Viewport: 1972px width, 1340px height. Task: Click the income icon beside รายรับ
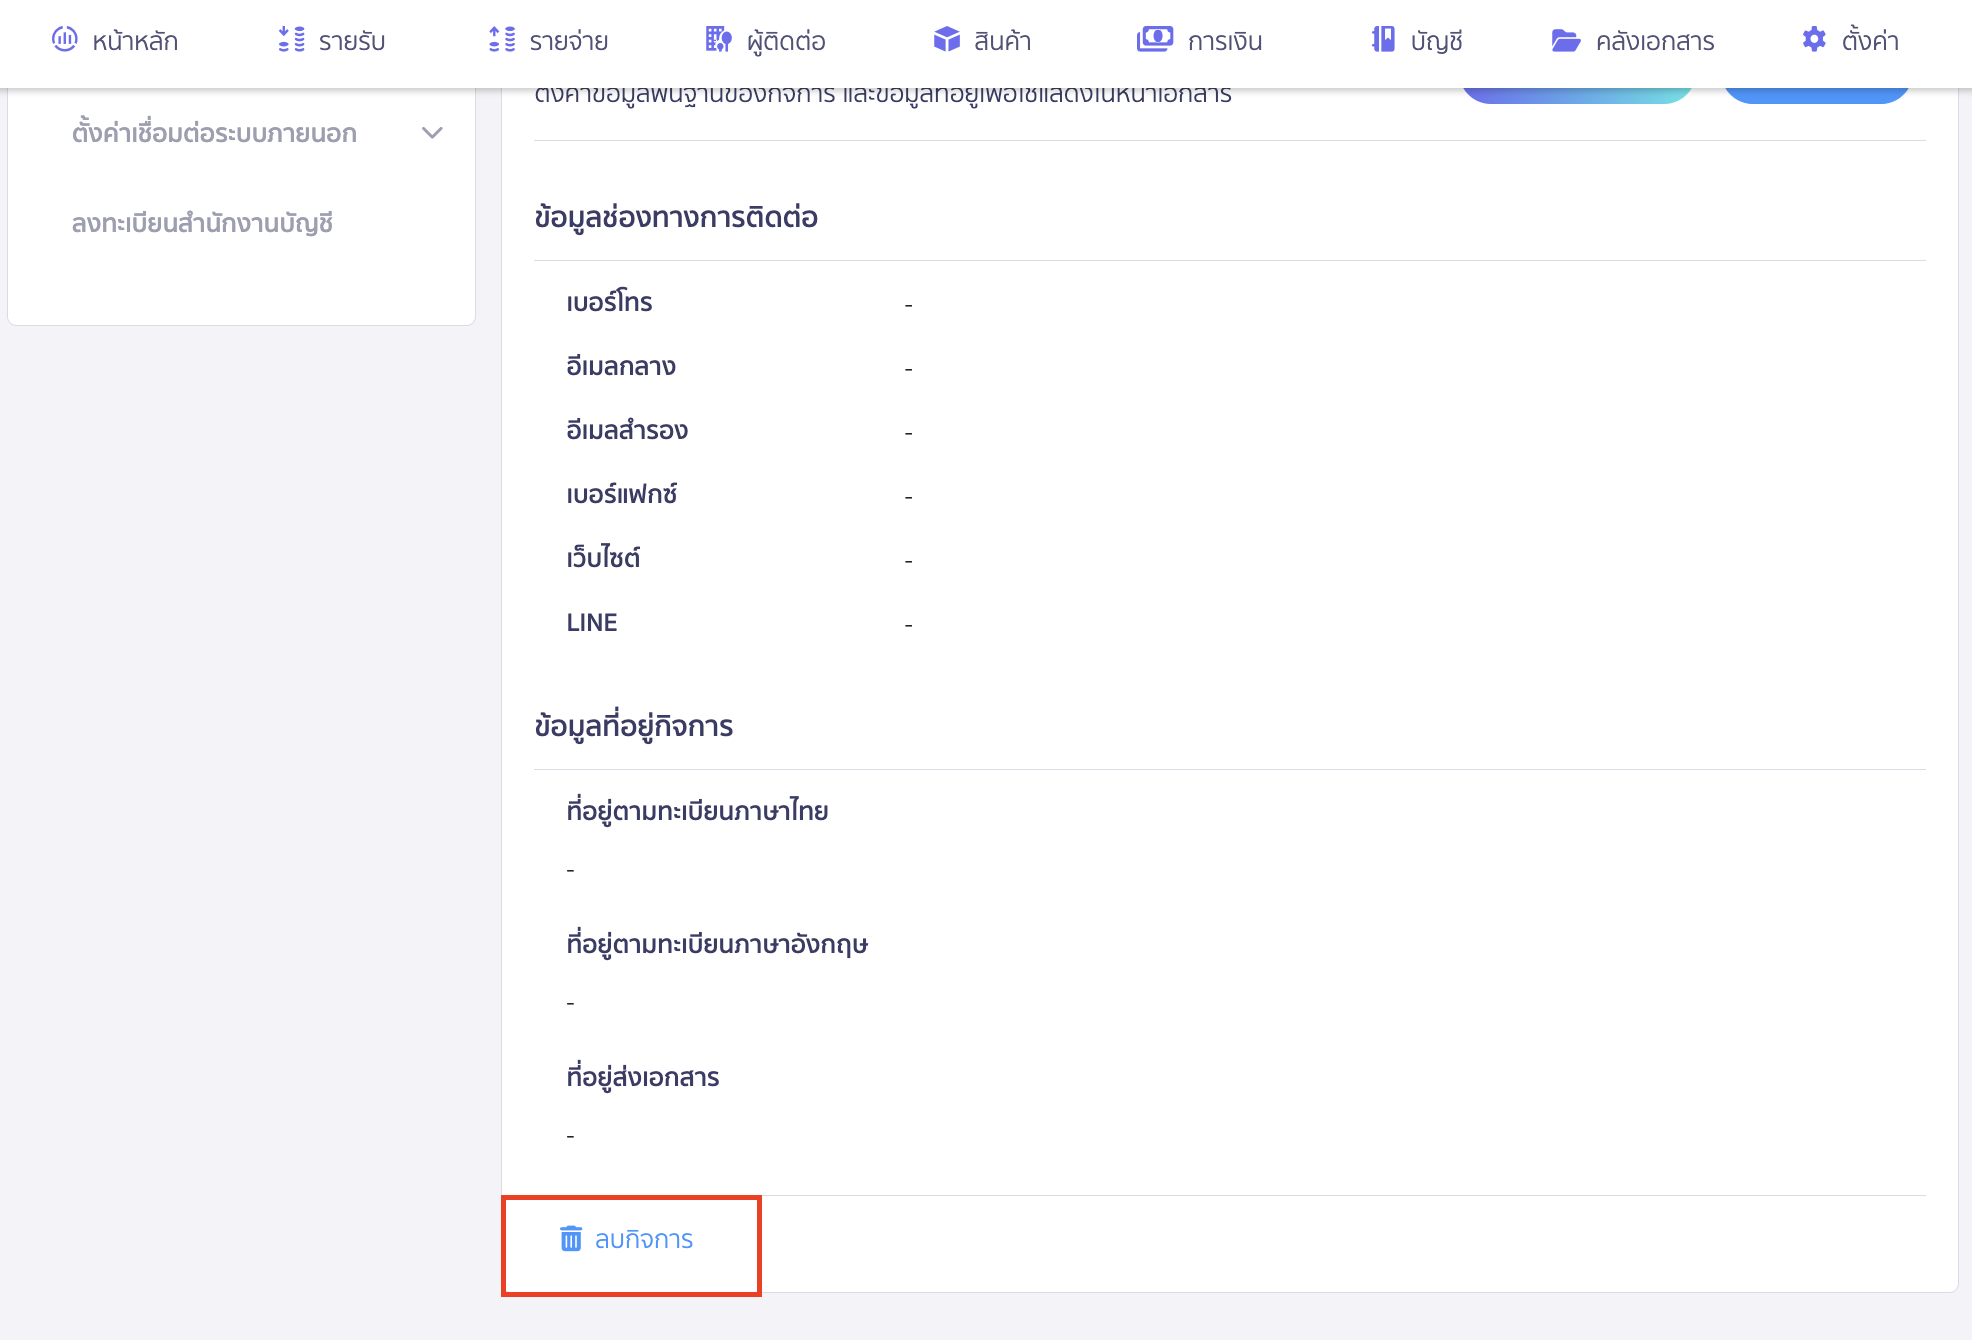[291, 40]
